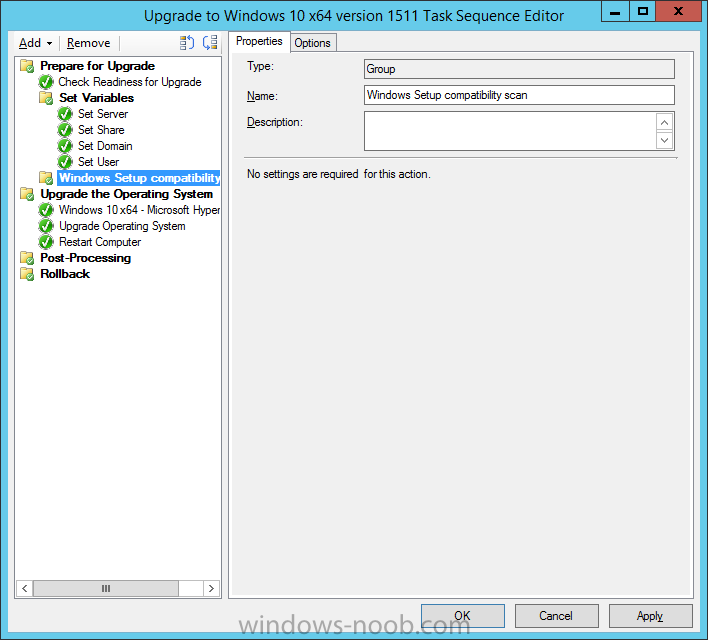Maximize the Task Sequence Editor window
This screenshot has width=708, height=640.
click(x=643, y=12)
